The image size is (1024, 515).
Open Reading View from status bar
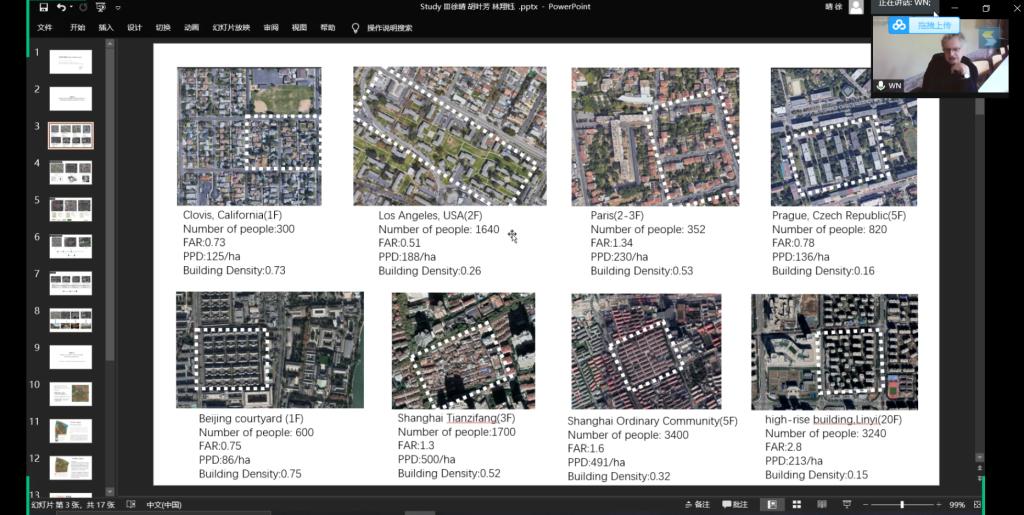(820, 504)
